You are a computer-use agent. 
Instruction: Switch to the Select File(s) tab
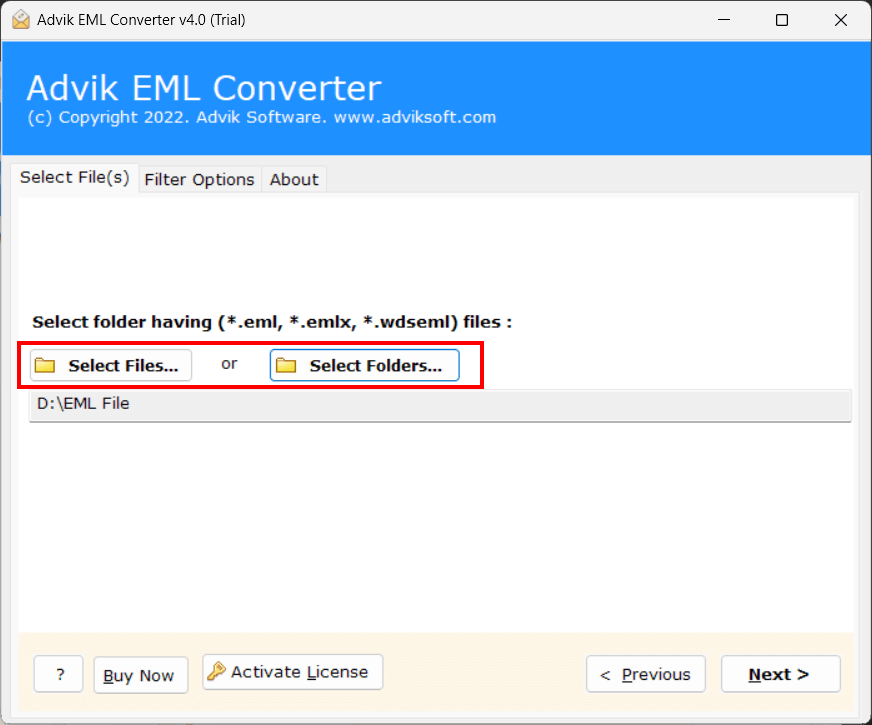(x=74, y=178)
